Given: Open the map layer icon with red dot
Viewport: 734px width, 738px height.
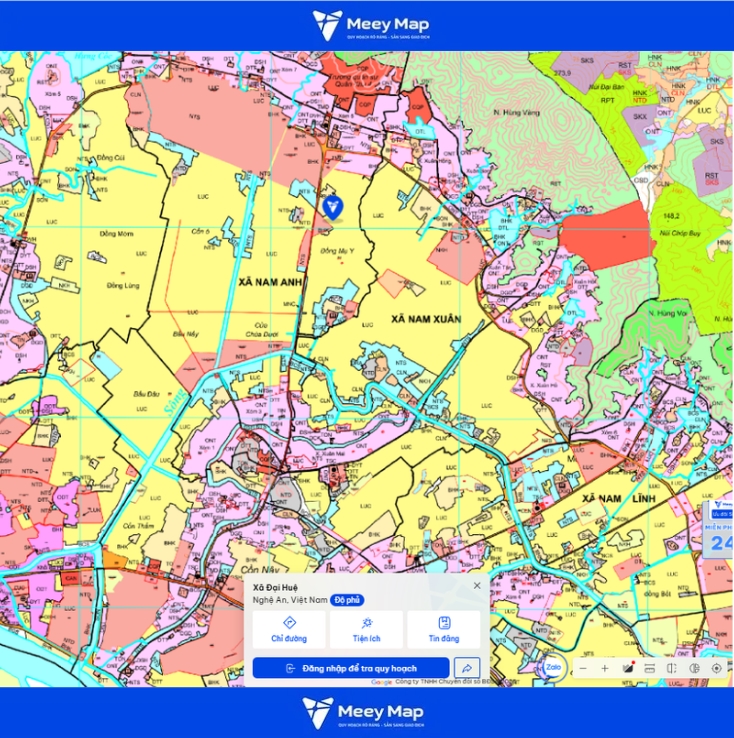Looking at the screenshot, I should pos(628,668).
